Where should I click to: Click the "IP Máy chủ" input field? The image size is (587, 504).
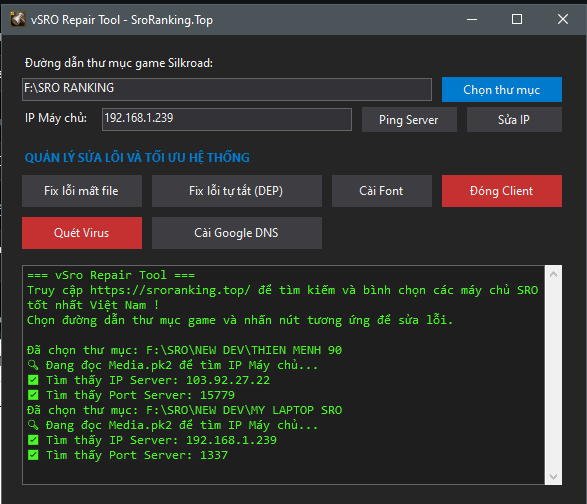[227, 119]
